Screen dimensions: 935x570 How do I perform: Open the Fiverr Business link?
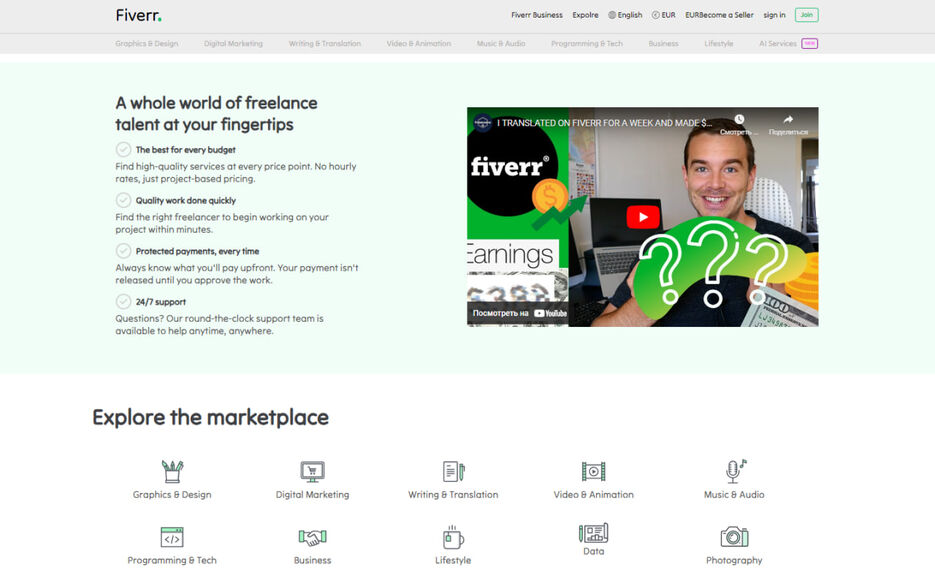click(537, 15)
